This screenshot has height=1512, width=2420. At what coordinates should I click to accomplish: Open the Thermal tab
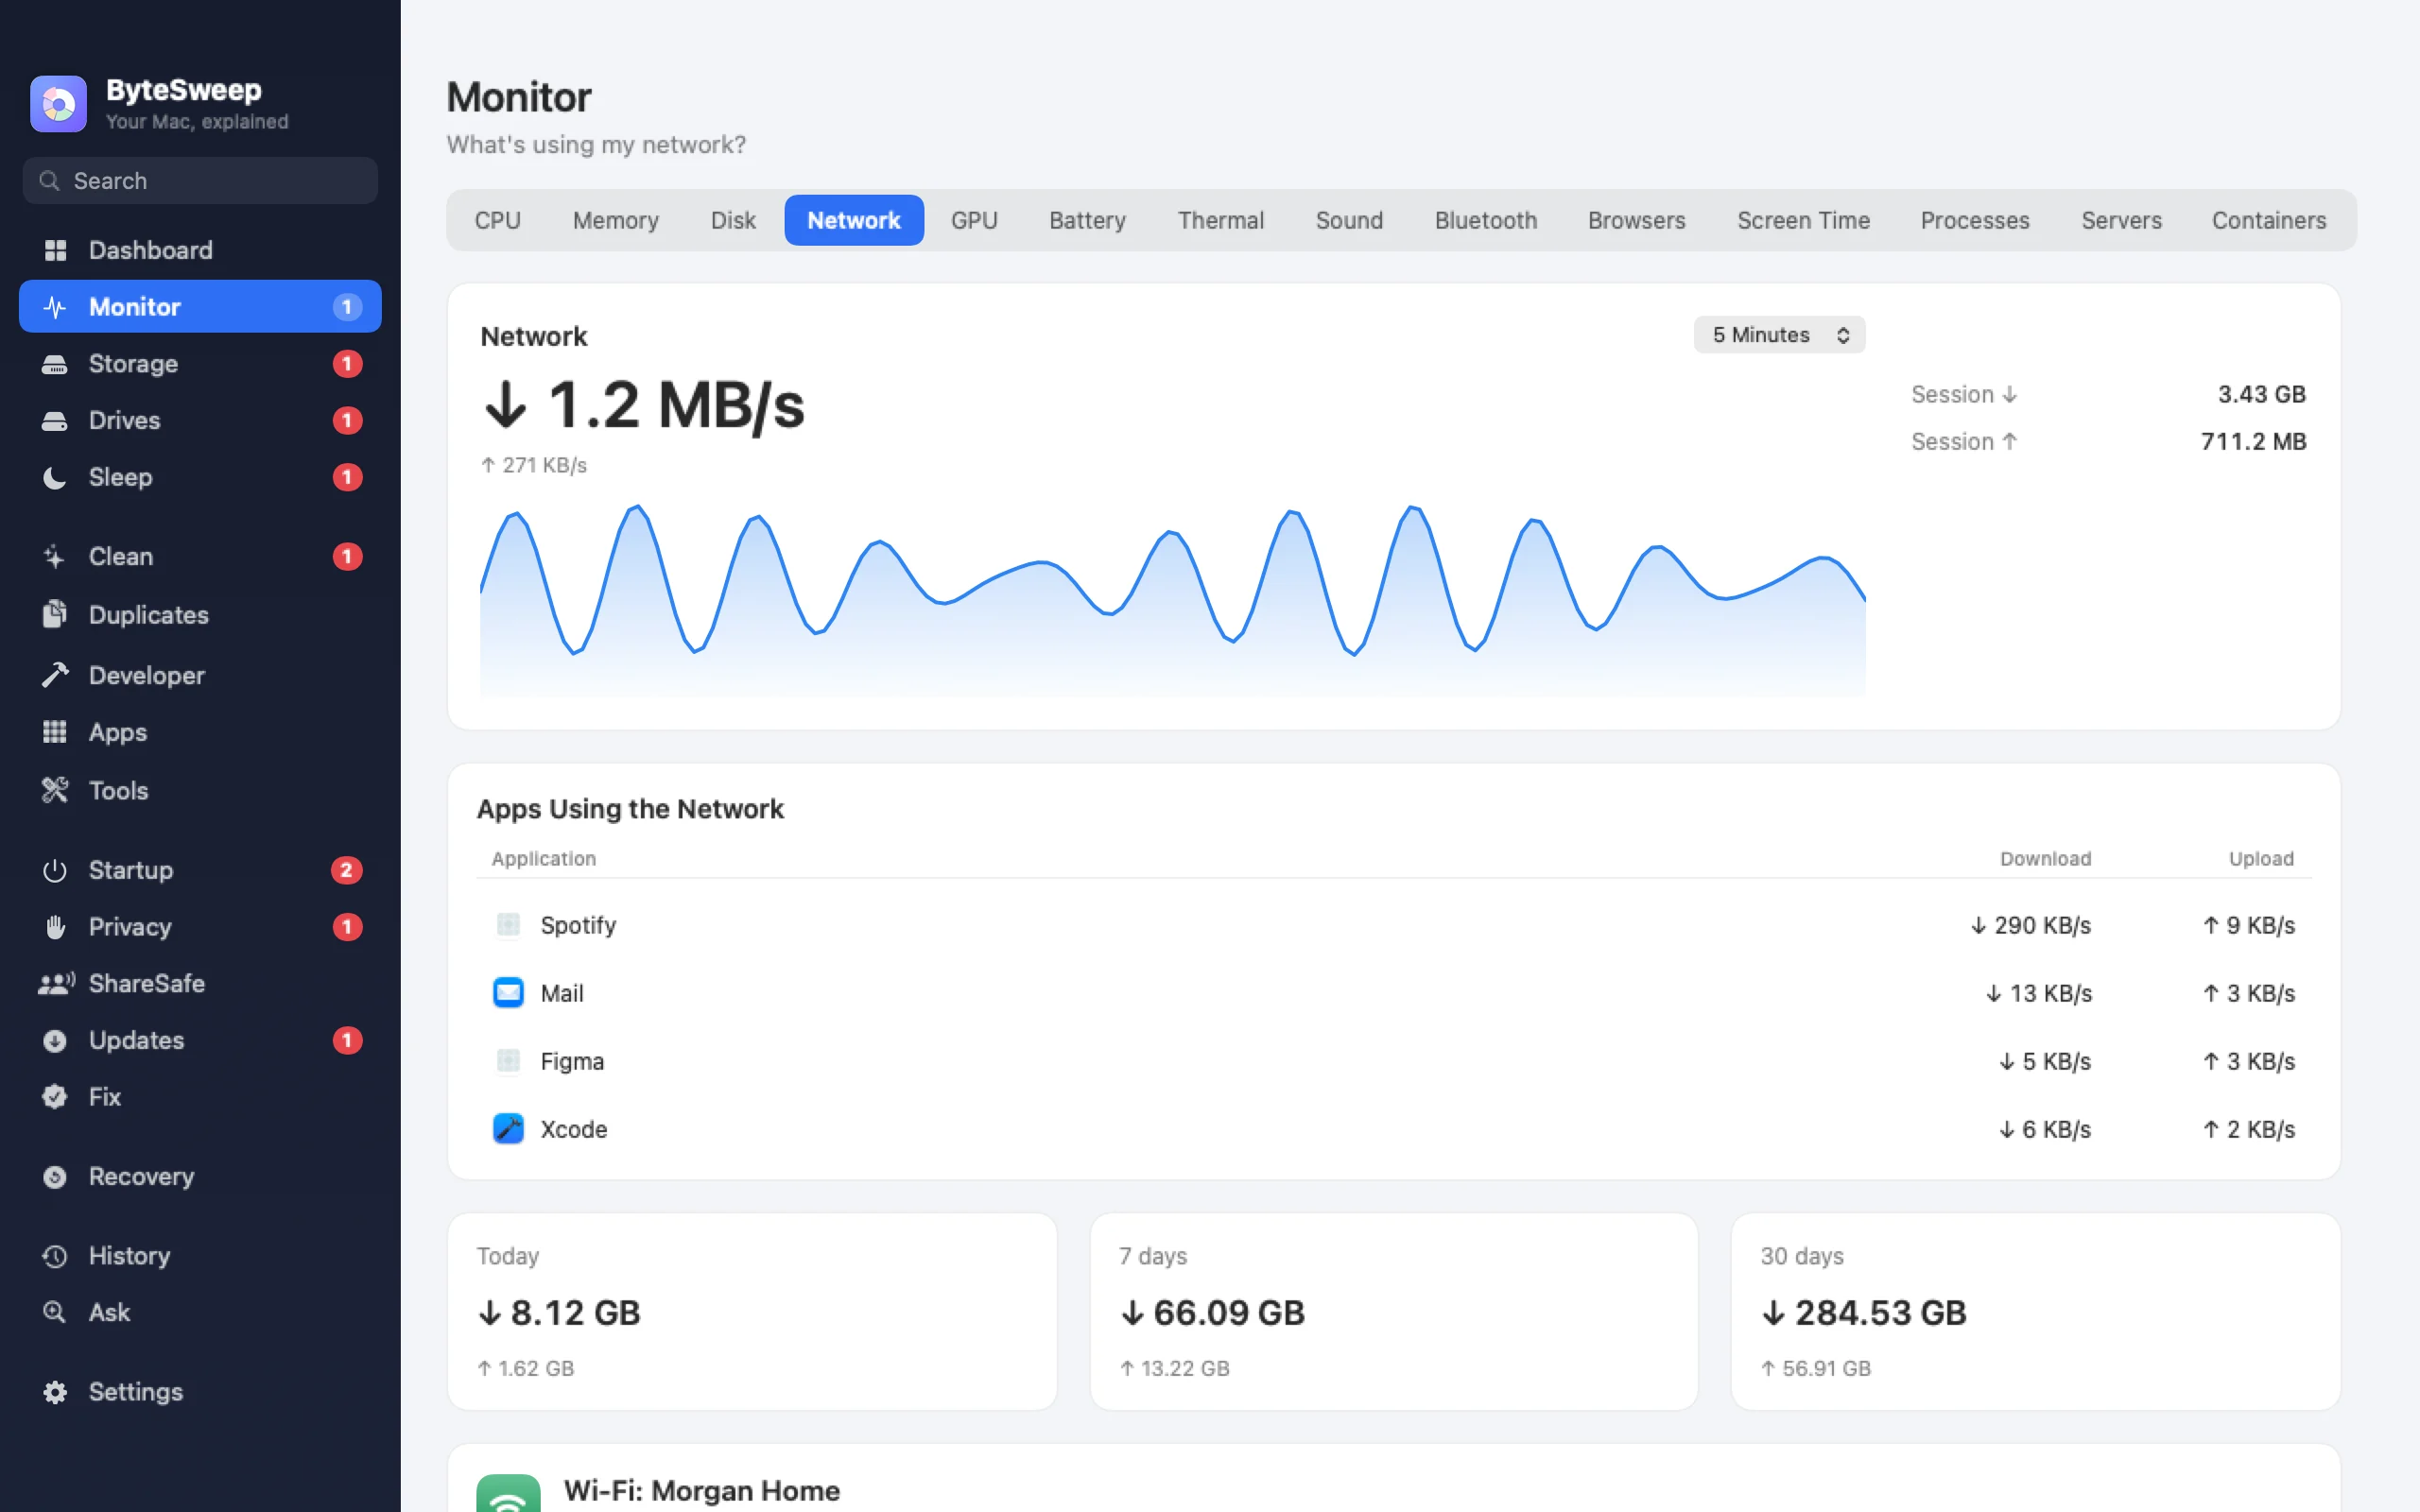[x=1220, y=220]
